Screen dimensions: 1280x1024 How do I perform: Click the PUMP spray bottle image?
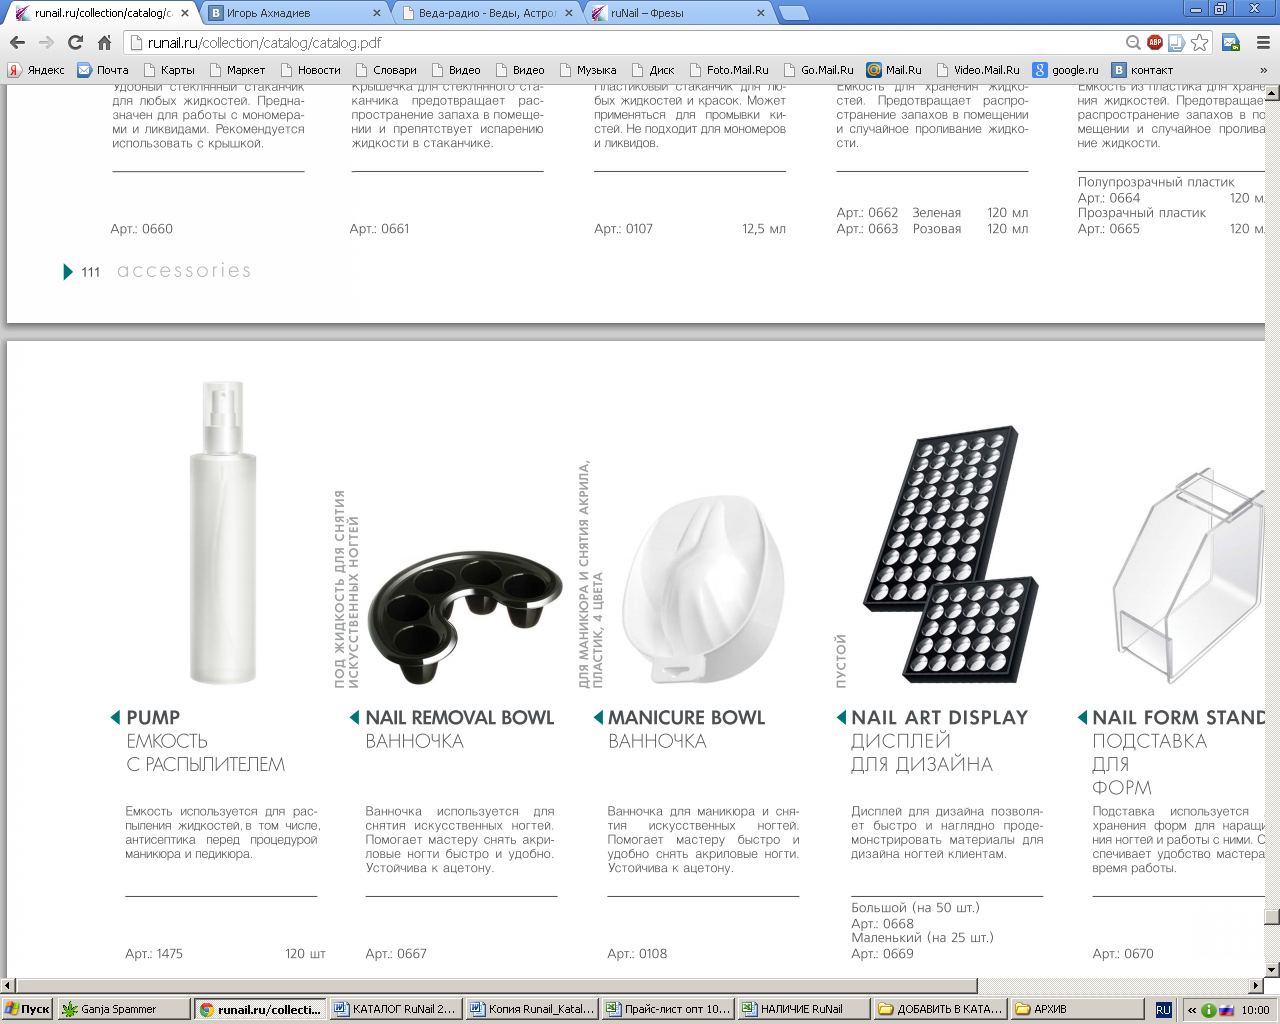[x=222, y=532]
